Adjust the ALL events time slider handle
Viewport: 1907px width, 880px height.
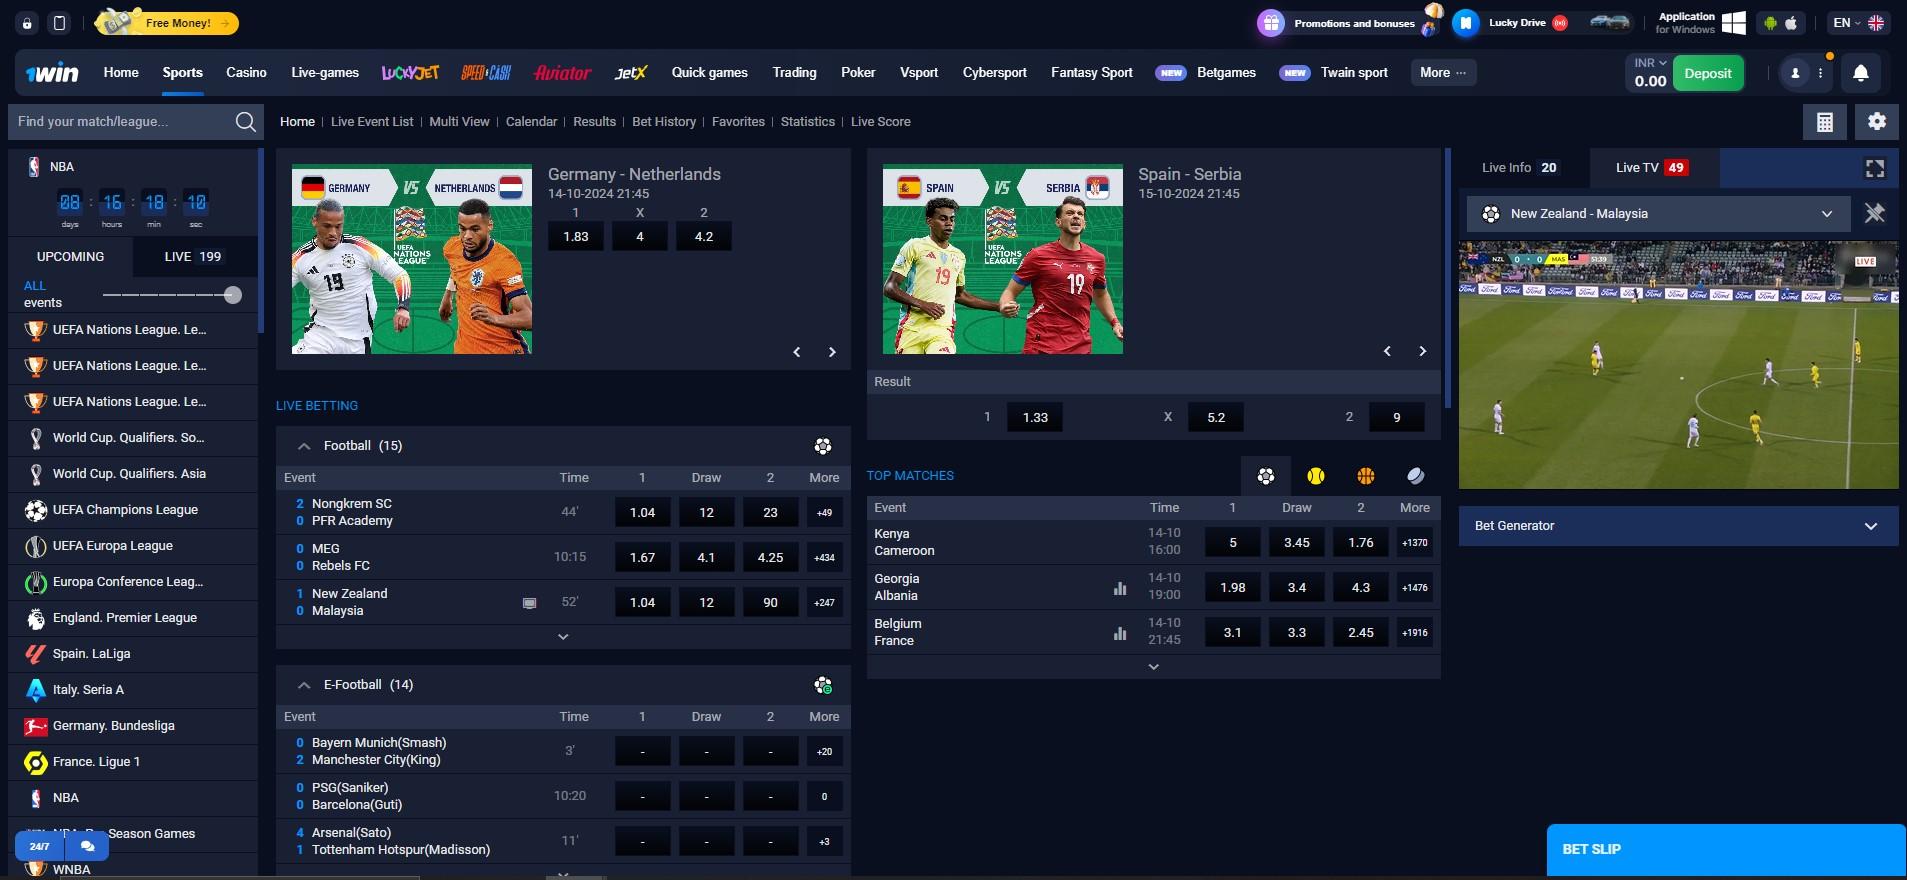tap(233, 295)
